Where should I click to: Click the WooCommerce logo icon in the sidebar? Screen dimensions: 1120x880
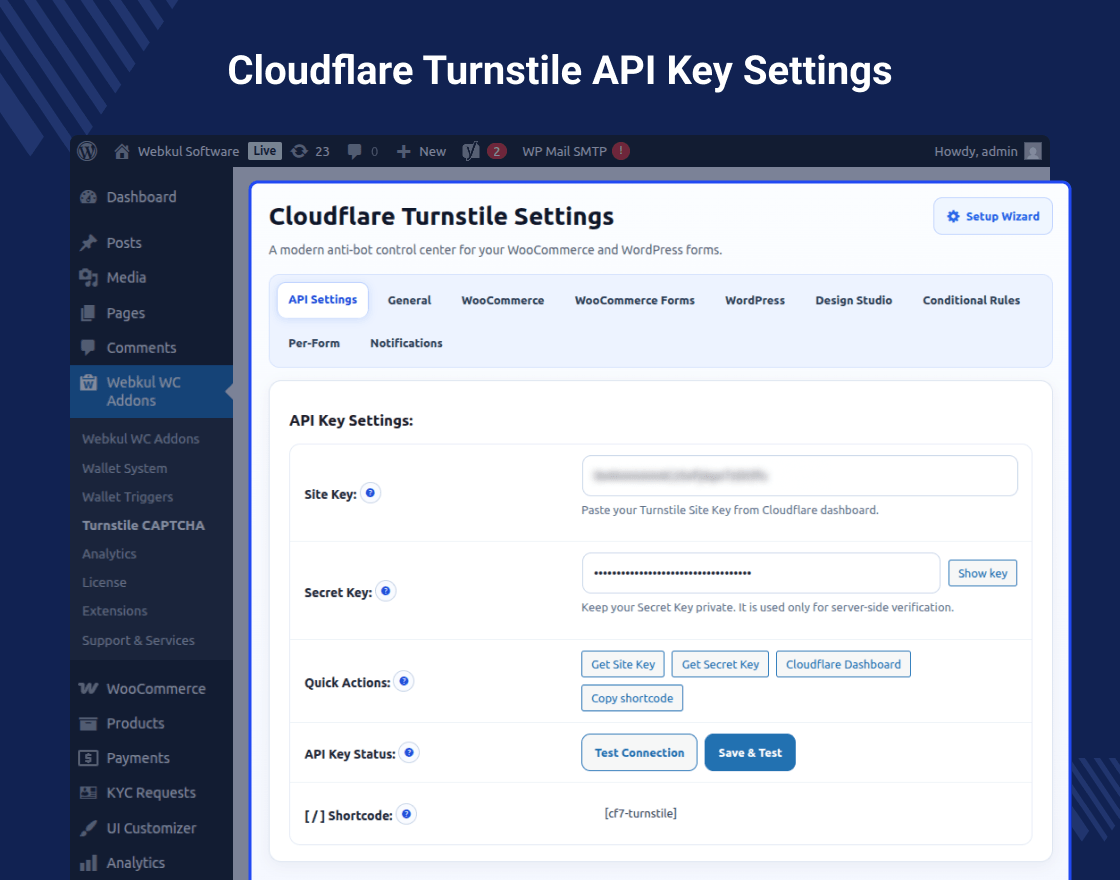tap(89, 689)
